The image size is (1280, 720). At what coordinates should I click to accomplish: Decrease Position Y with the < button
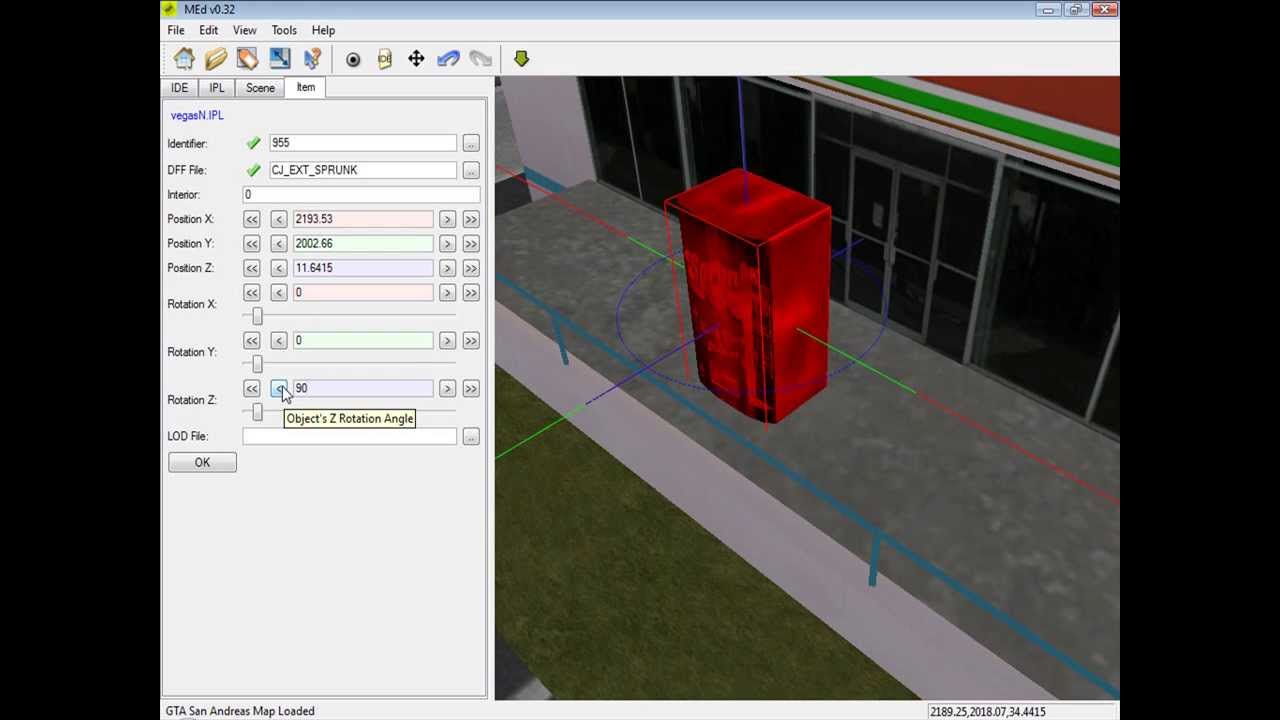click(x=278, y=243)
